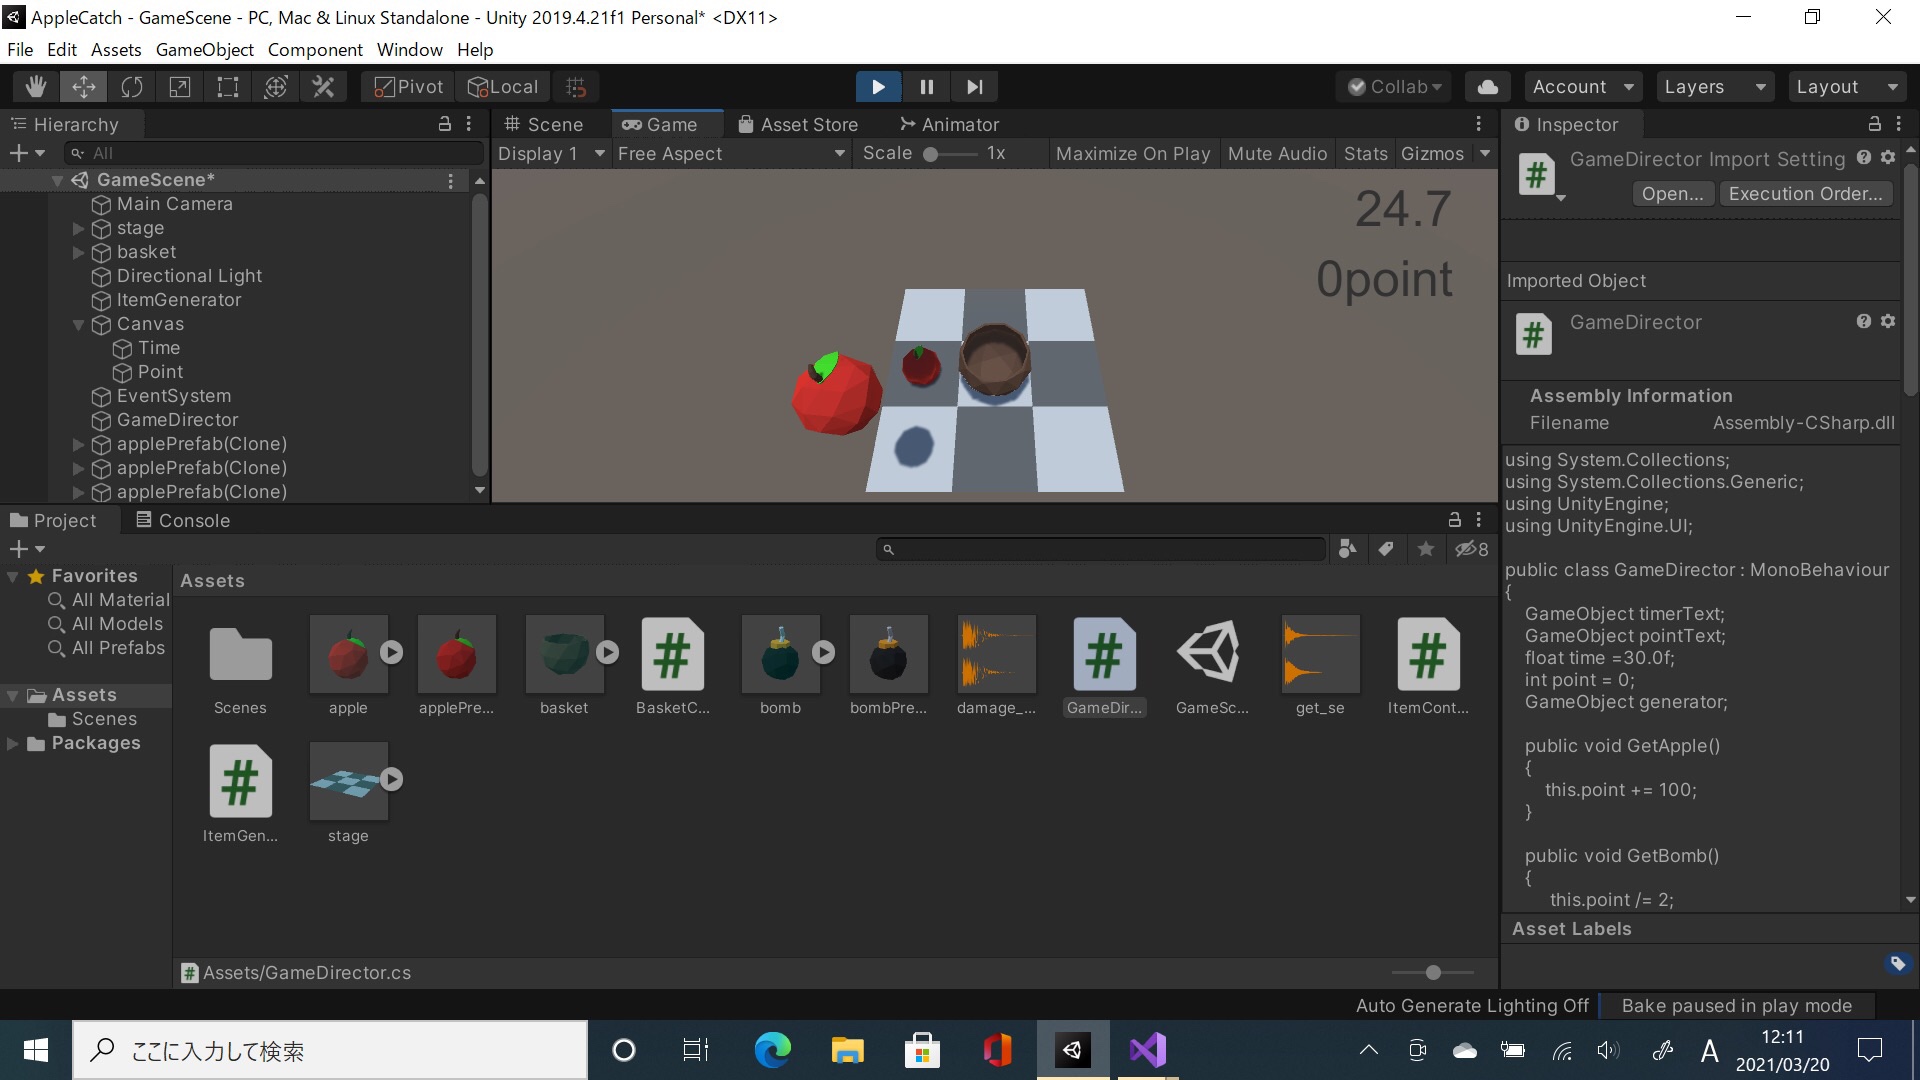Click the Hierarchy search field

(274, 153)
